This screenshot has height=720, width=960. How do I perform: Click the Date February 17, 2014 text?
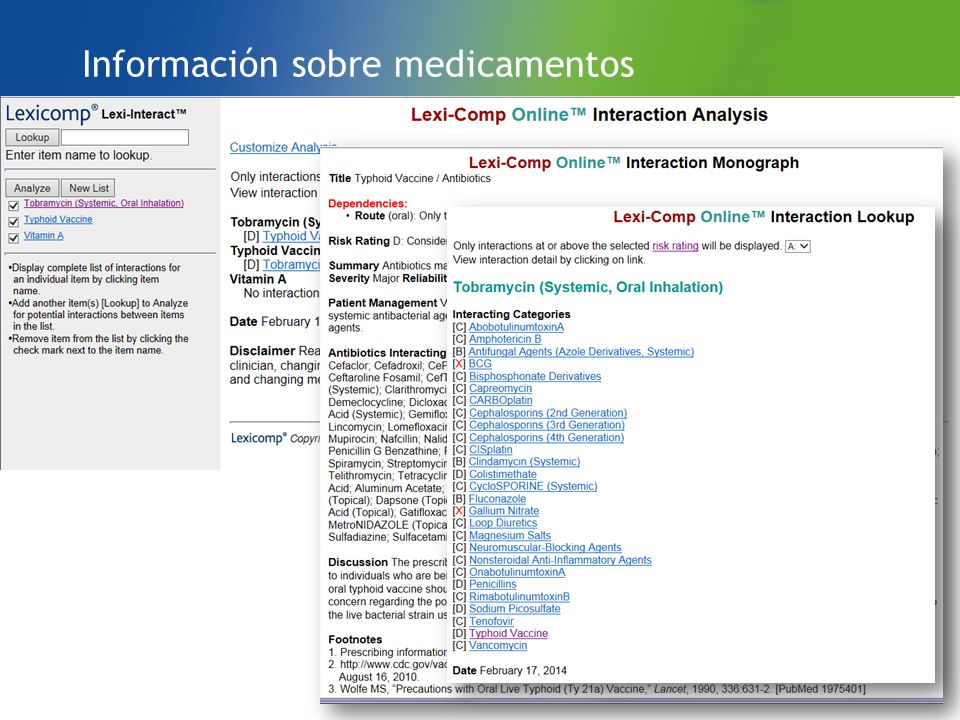(509, 670)
